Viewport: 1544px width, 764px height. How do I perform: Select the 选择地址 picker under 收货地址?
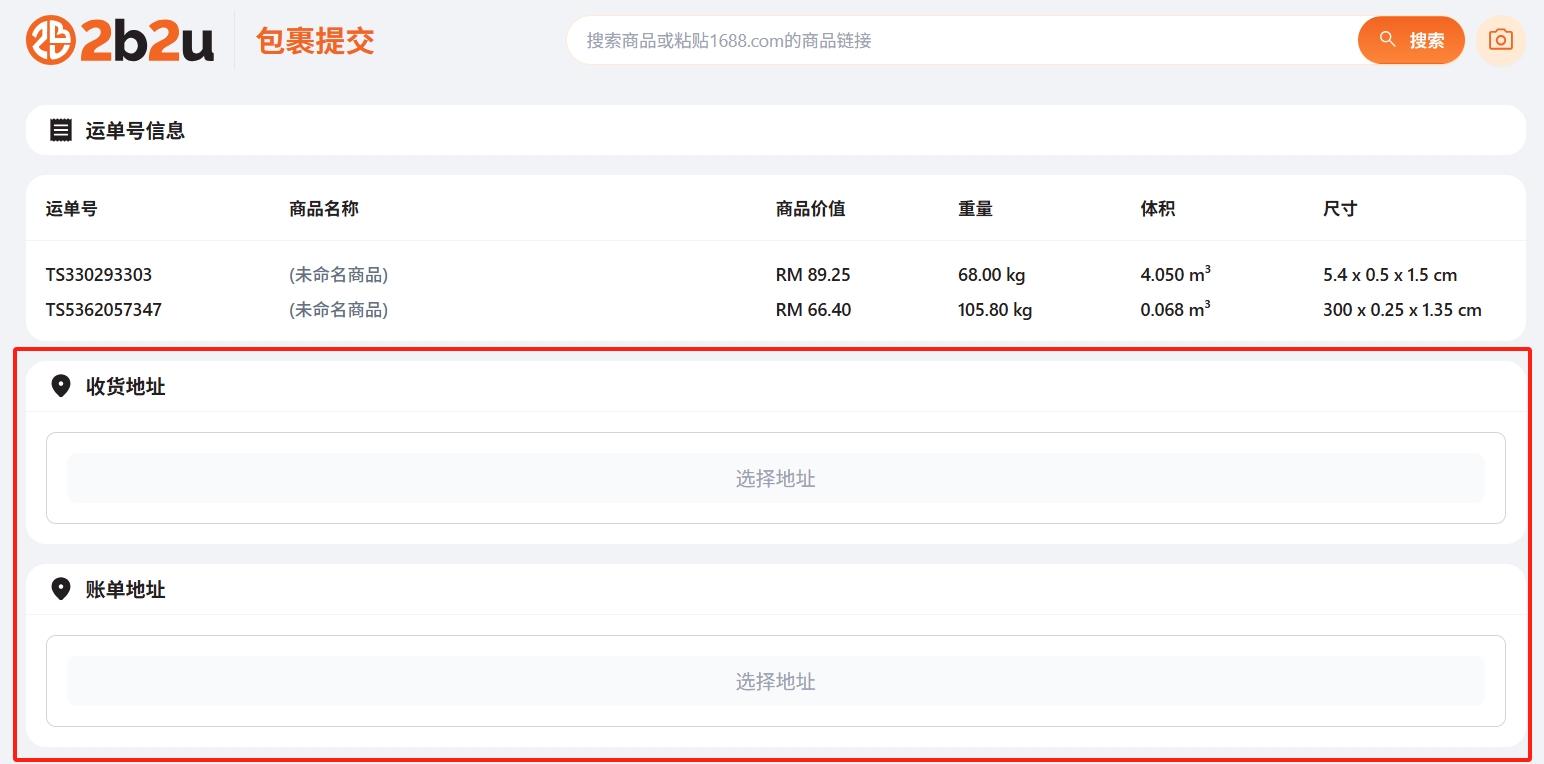(x=775, y=478)
